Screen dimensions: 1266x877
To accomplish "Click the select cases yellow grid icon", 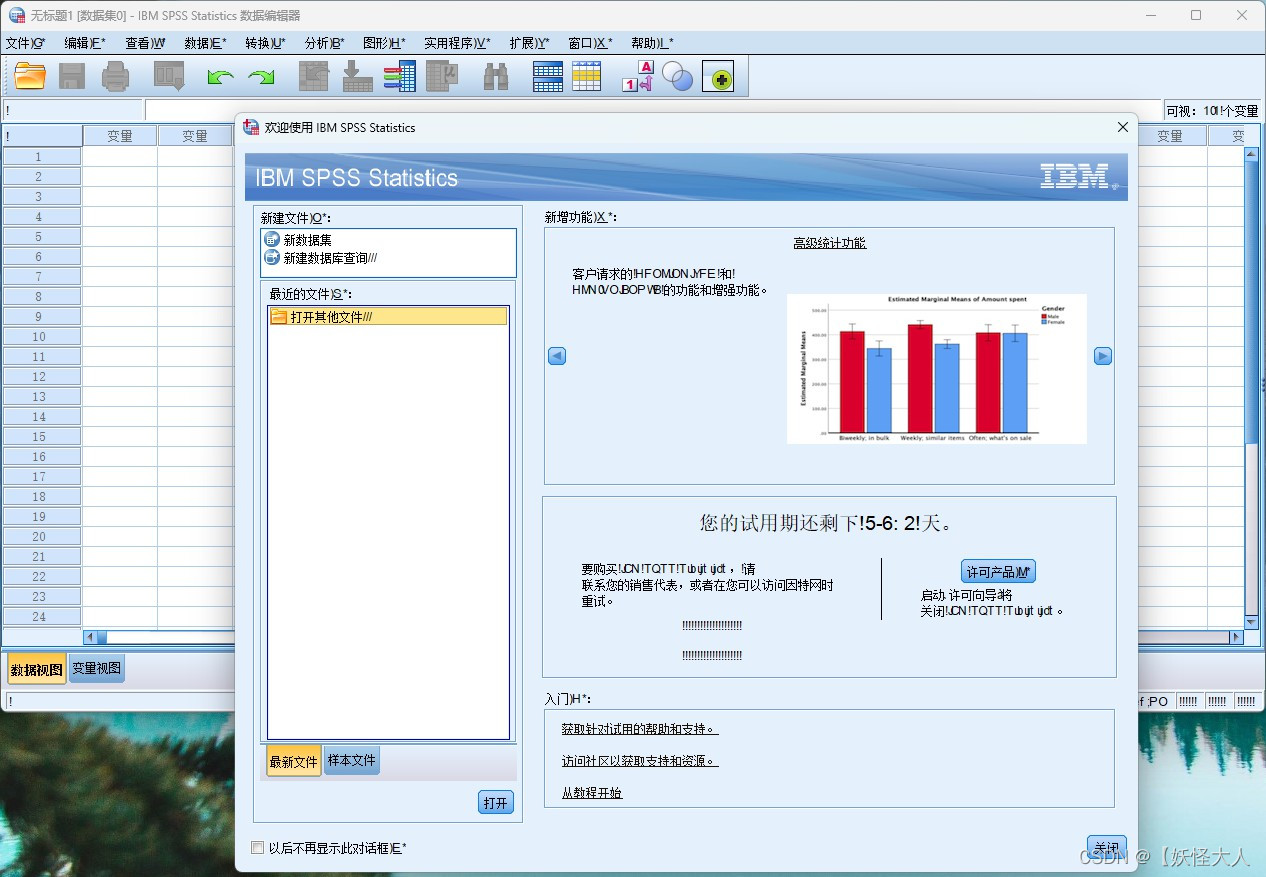I will [x=587, y=77].
